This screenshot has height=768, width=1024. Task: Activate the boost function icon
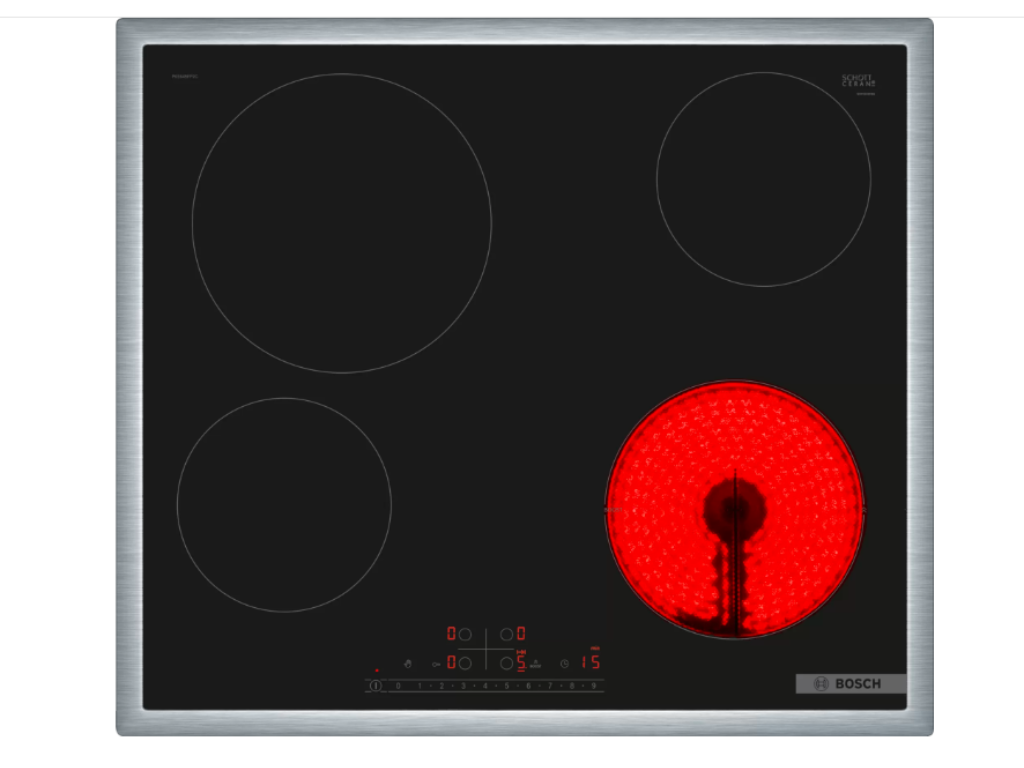coord(534,663)
